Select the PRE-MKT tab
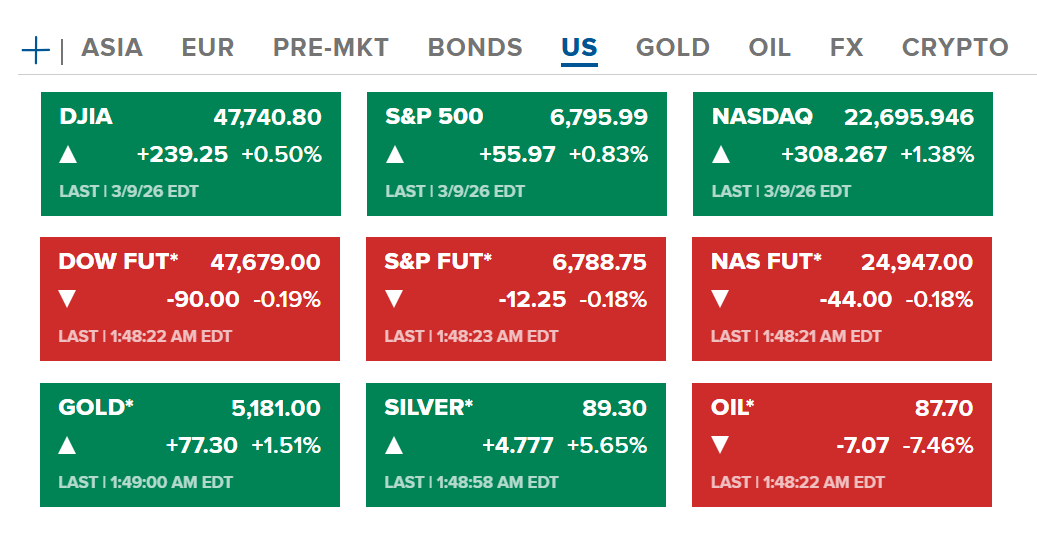The height and width of the screenshot is (535, 1037). (x=331, y=47)
